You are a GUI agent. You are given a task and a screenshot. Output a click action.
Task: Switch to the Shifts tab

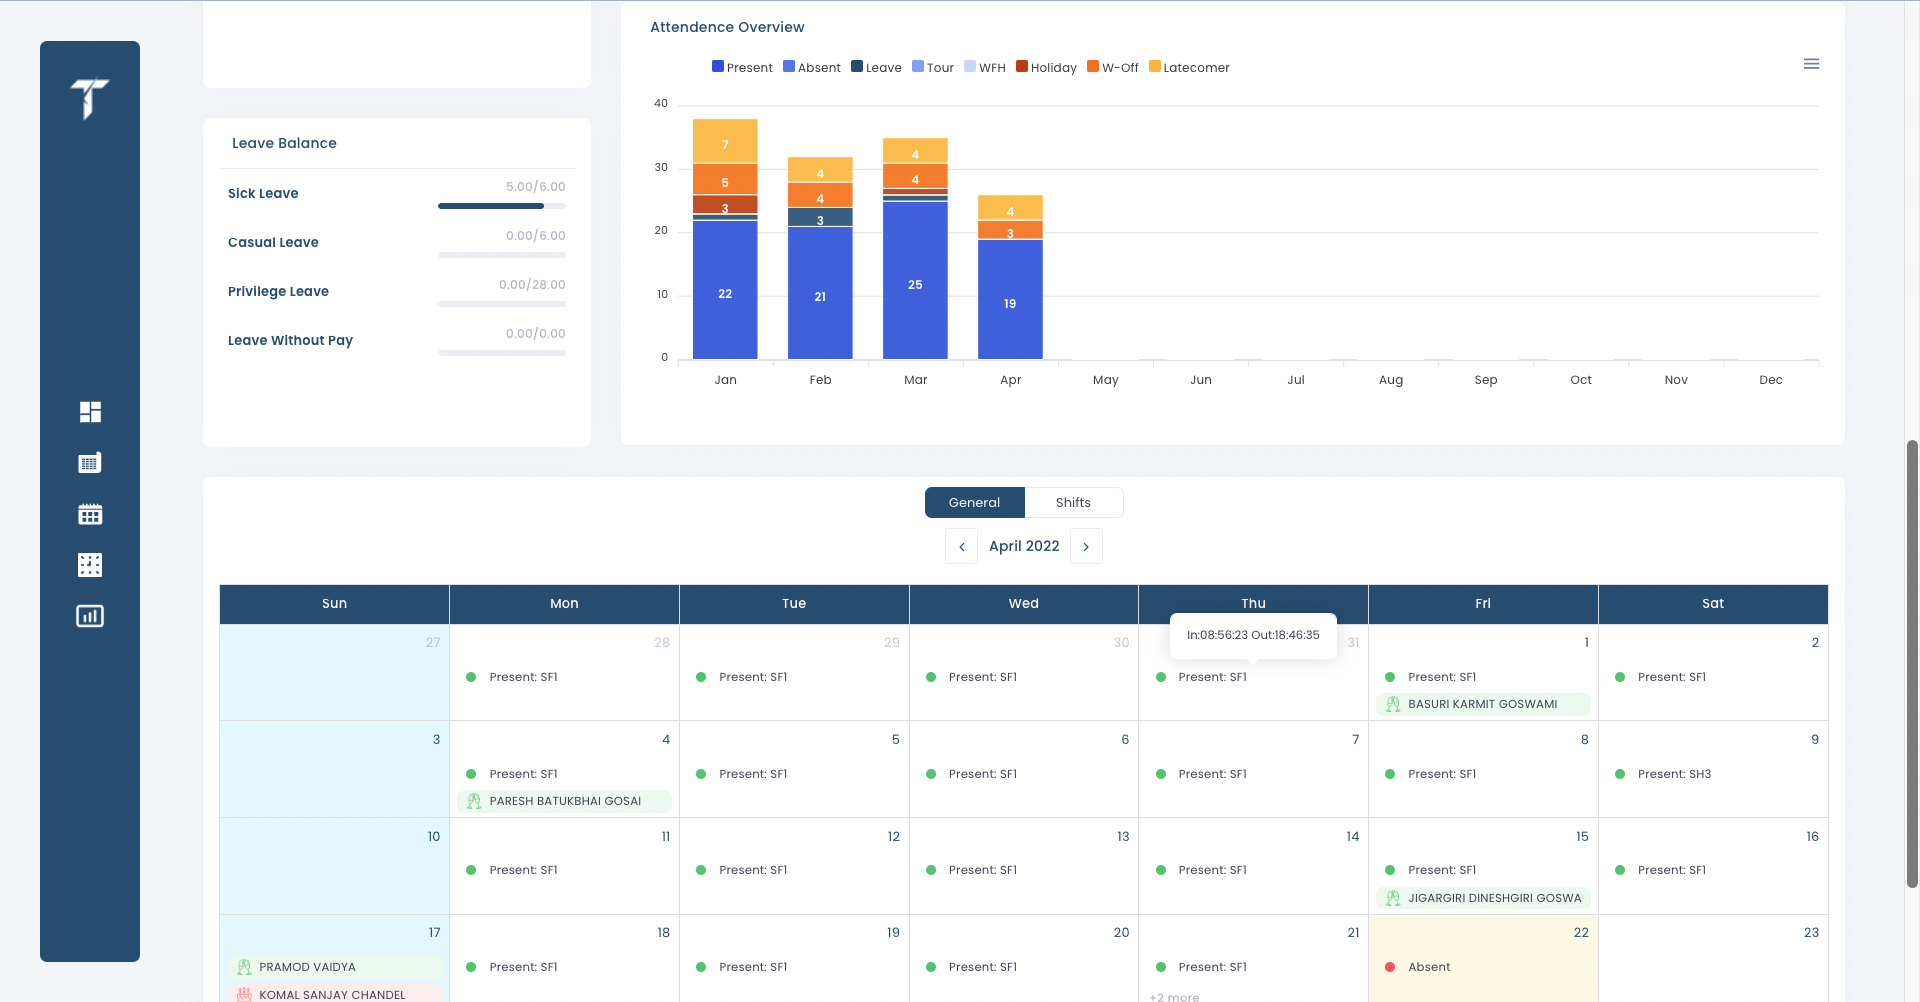(1074, 502)
